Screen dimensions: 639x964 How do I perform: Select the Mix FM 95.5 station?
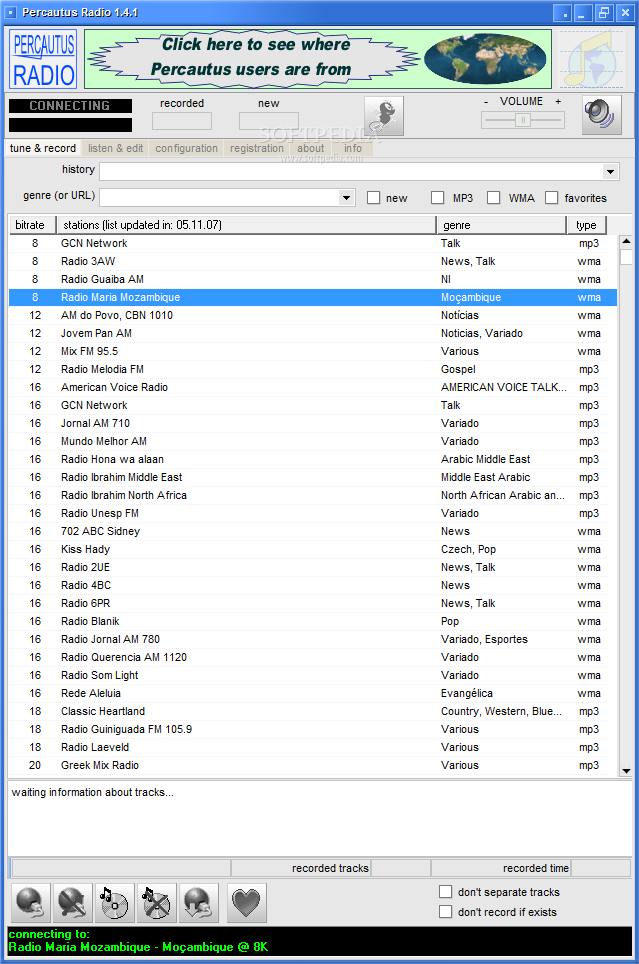click(313, 351)
